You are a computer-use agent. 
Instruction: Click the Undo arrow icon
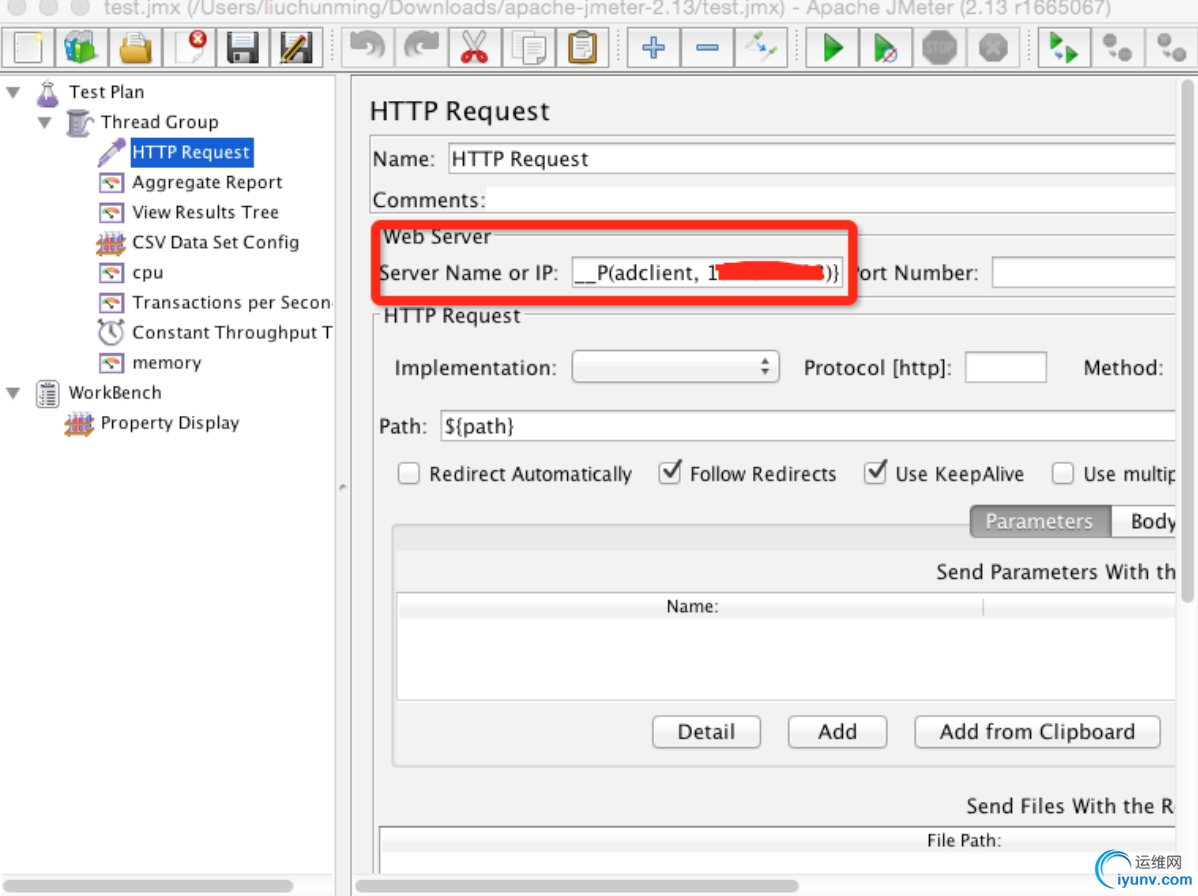[367, 48]
